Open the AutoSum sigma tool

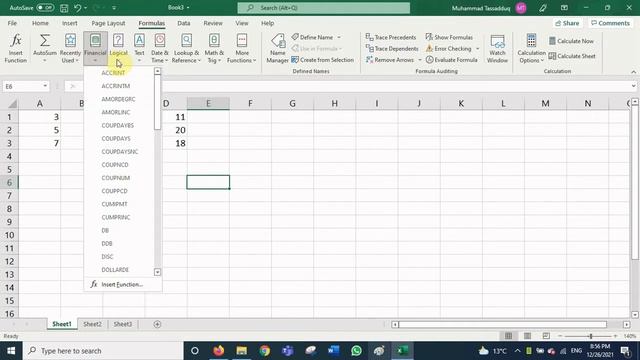pyautogui.click(x=44, y=48)
